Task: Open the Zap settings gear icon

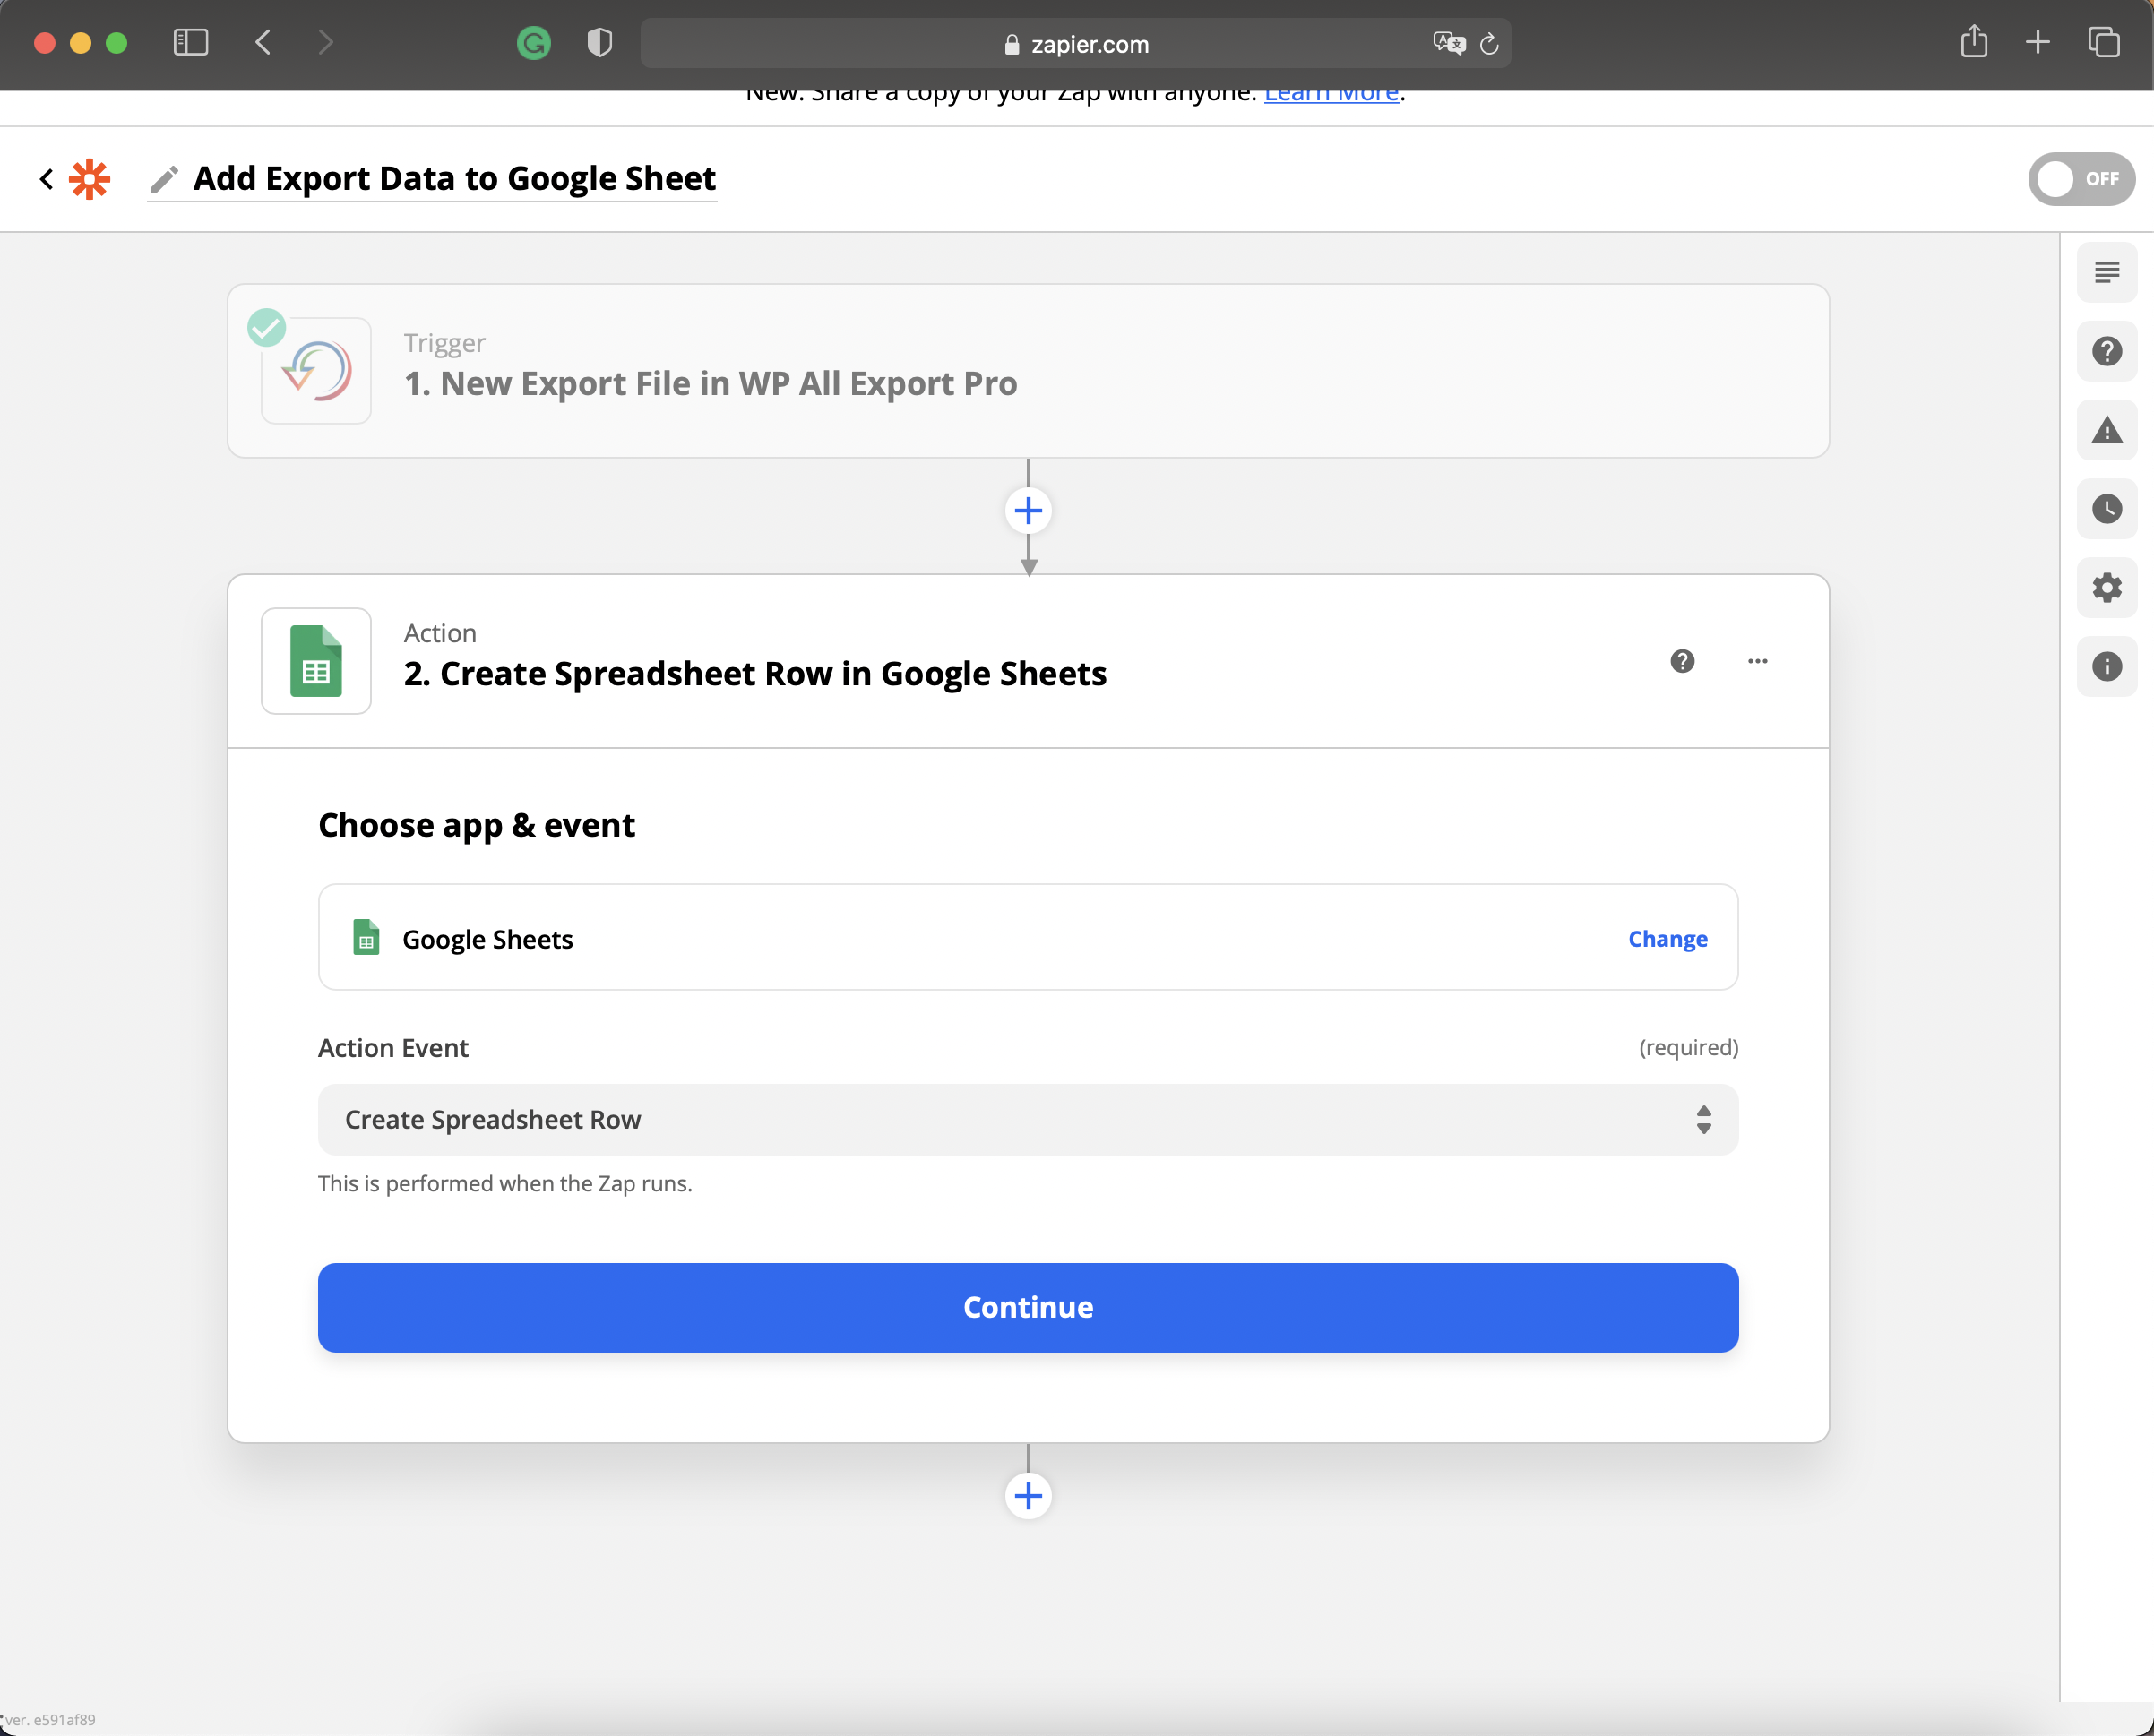Action: 2106,587
